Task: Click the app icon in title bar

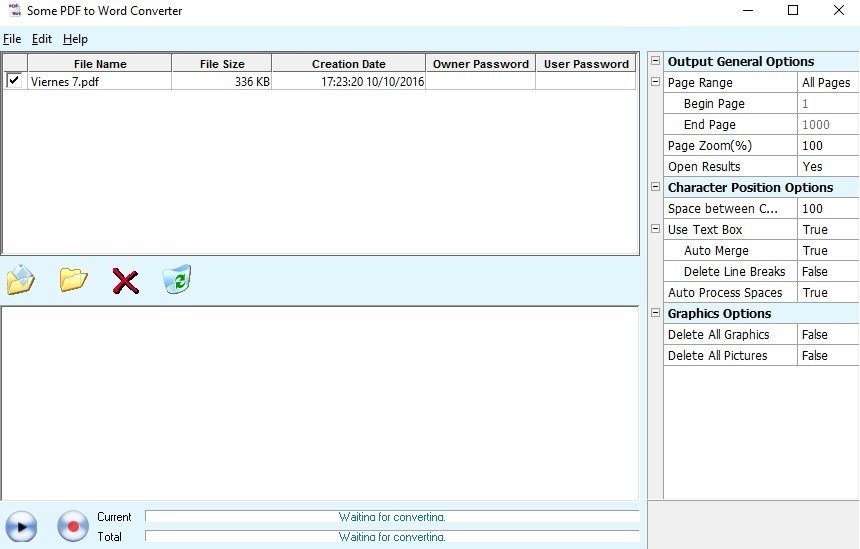Action: click(x=14, y=10)
